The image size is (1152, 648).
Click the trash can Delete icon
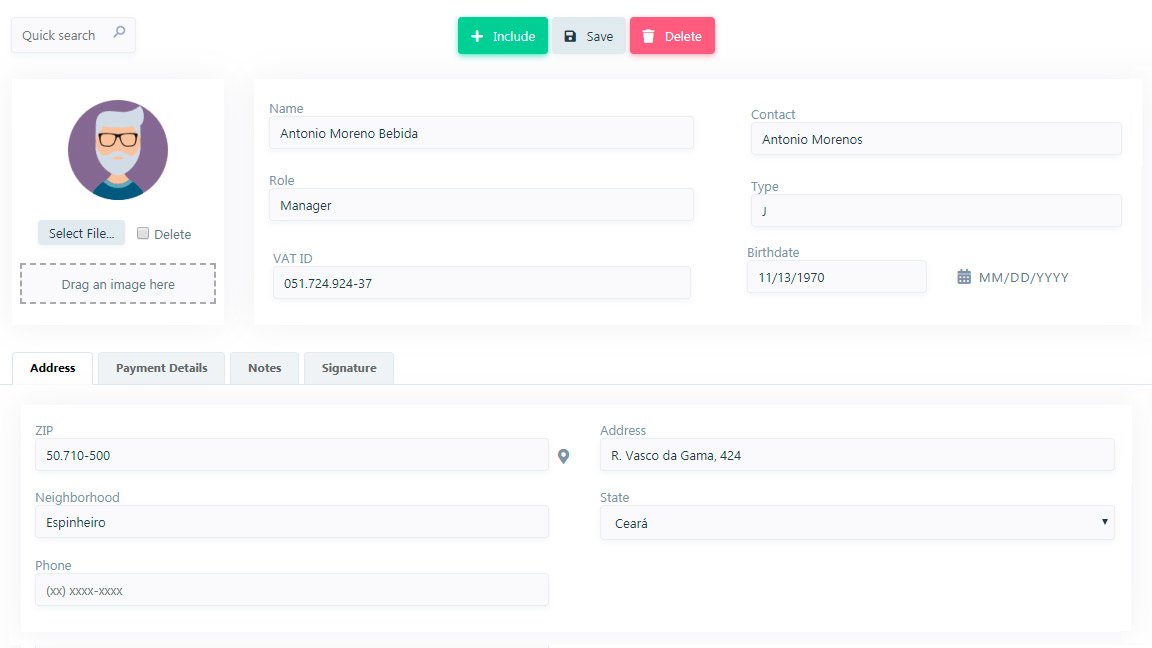(x=648, y=36)
